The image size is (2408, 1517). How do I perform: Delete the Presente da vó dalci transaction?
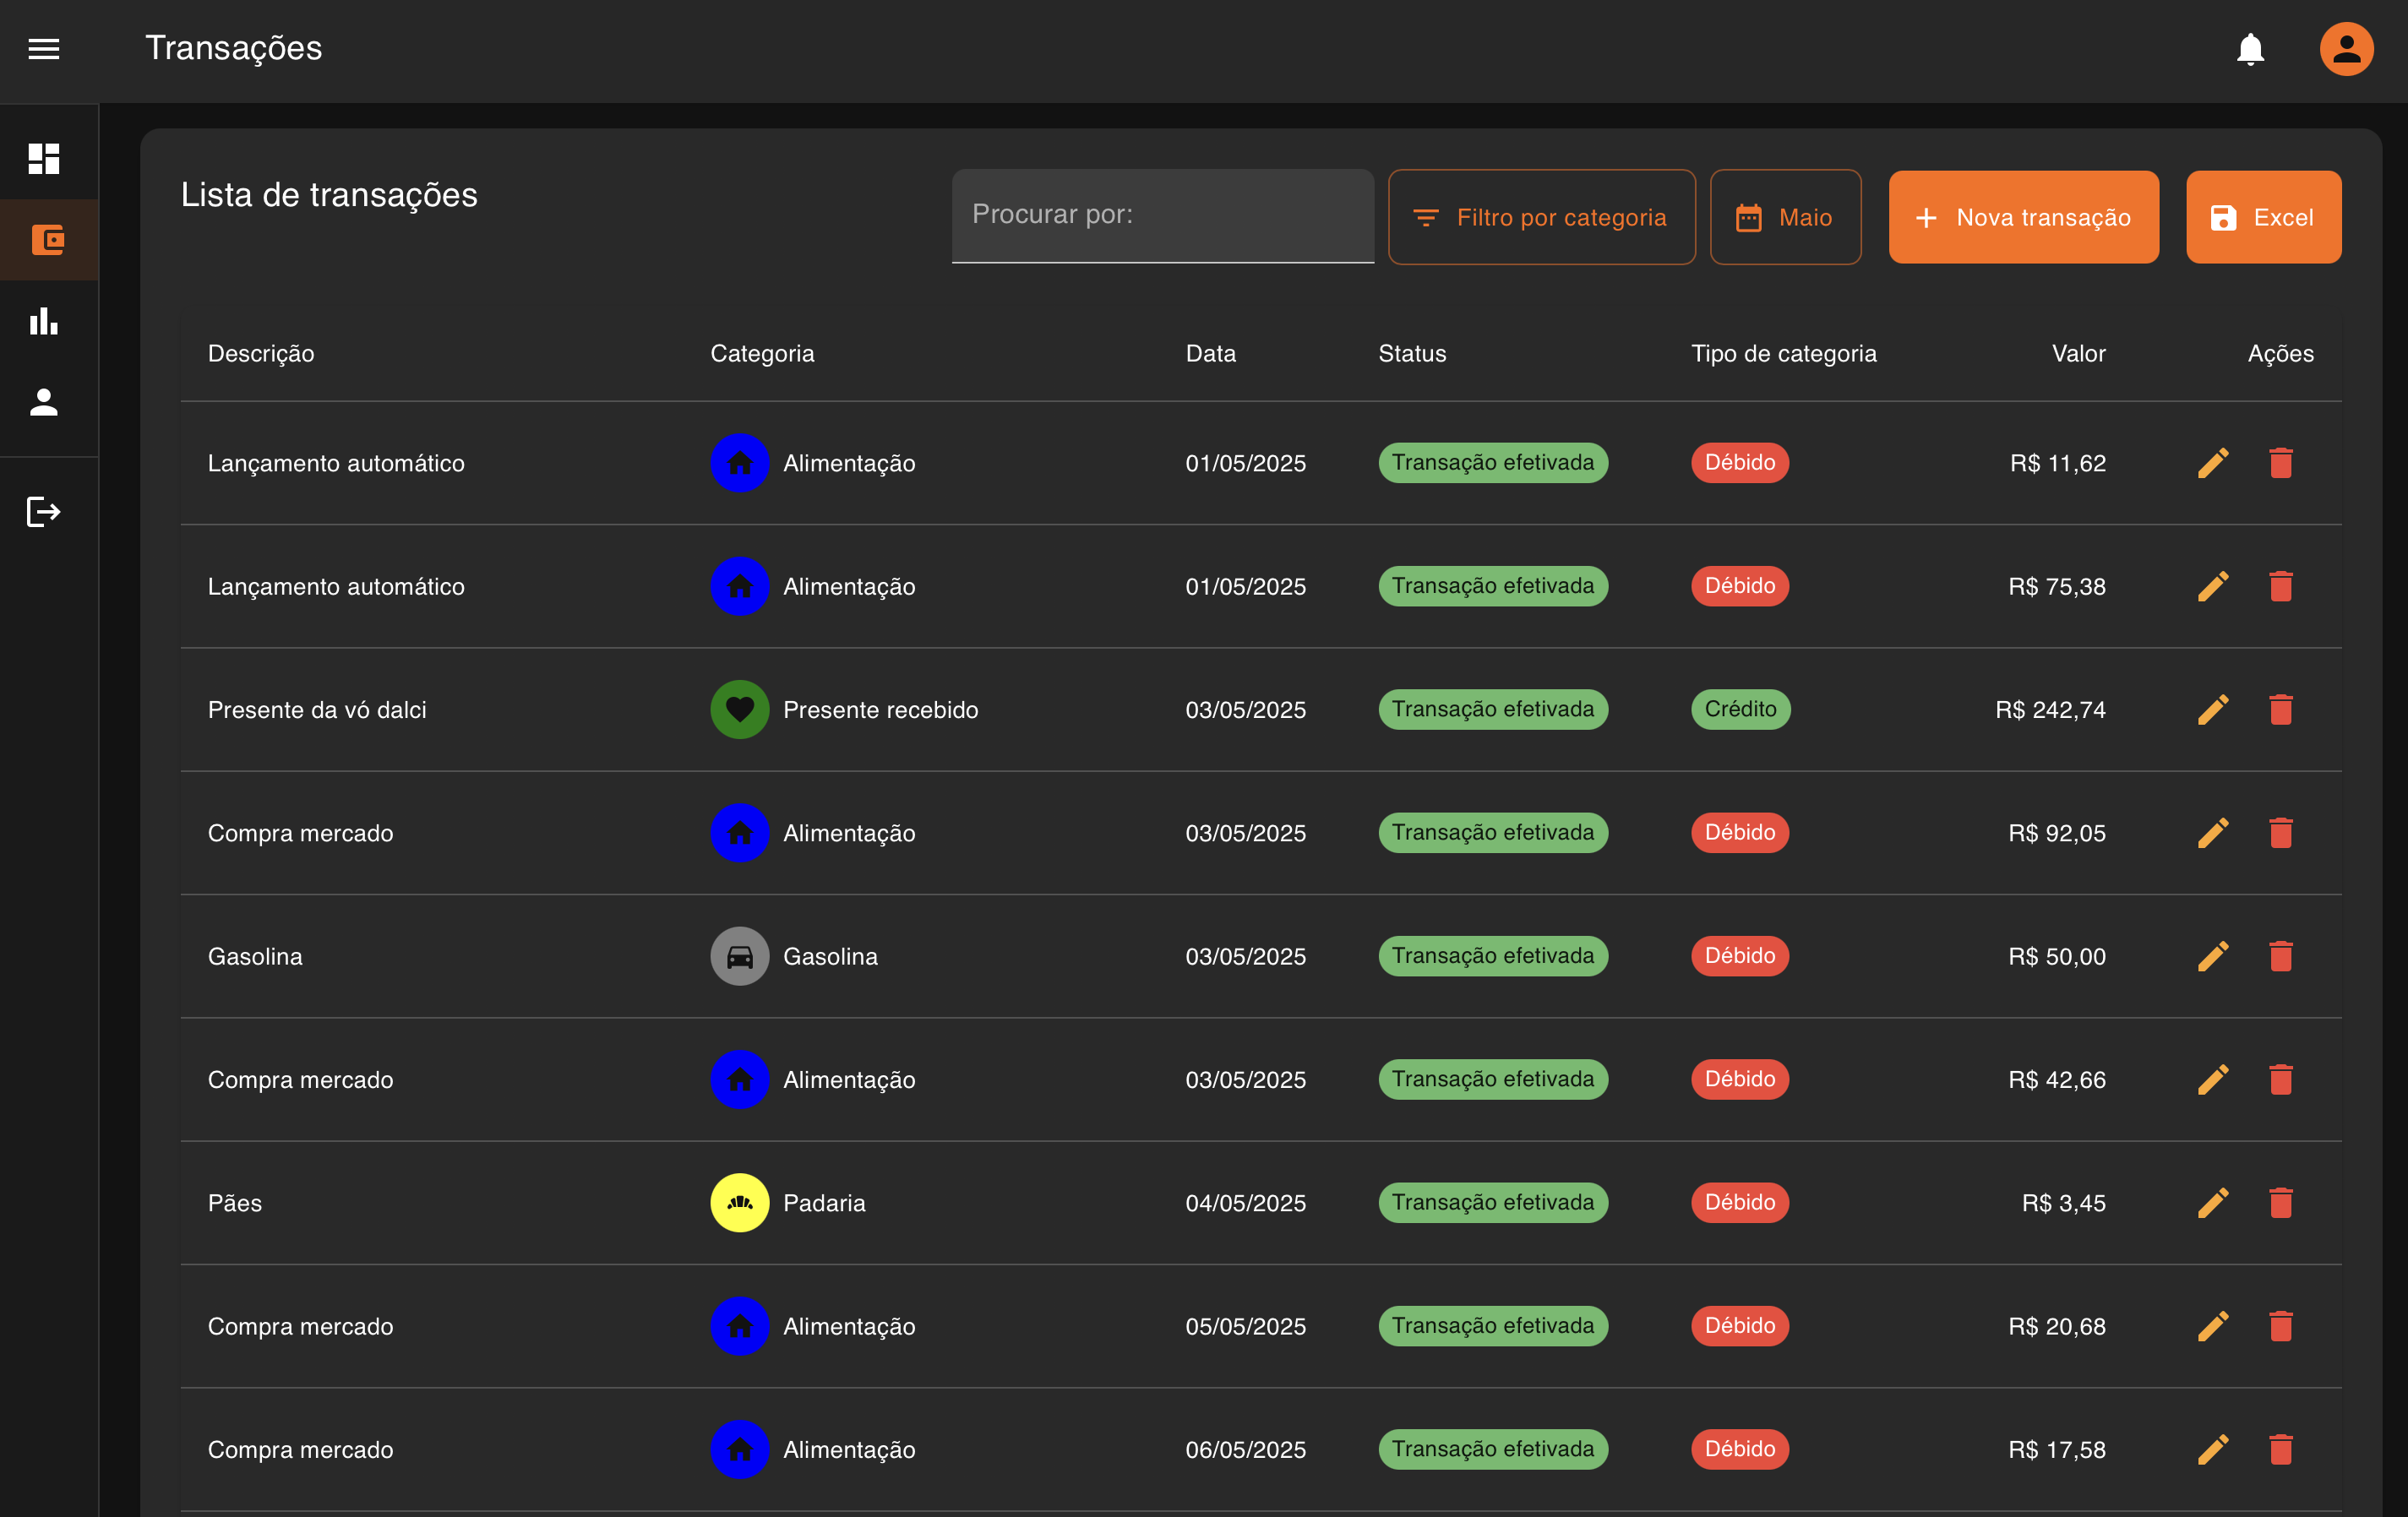2280,710
